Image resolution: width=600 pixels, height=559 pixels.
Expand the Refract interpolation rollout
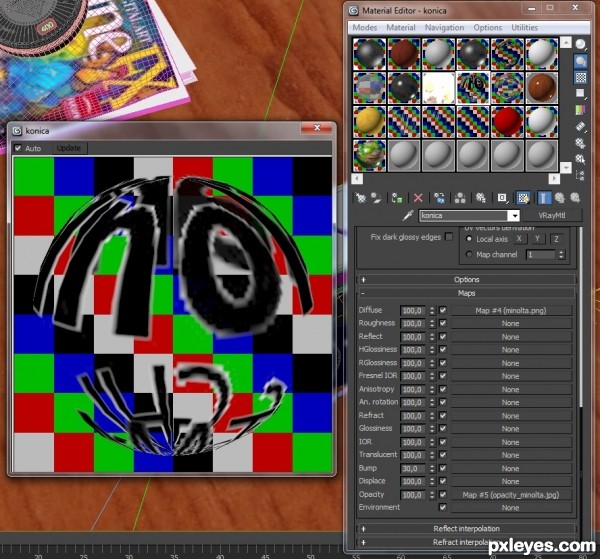click(x=466, y=542)
